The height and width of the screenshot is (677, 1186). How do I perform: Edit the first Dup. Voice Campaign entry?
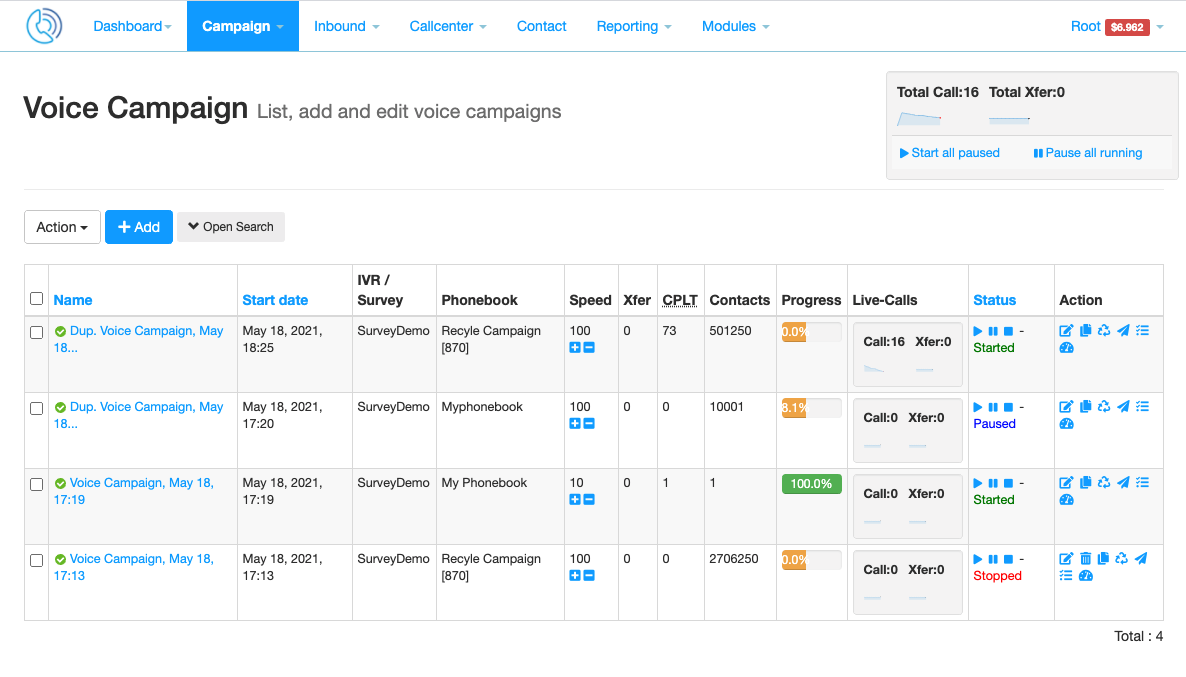click(1066, 330)
